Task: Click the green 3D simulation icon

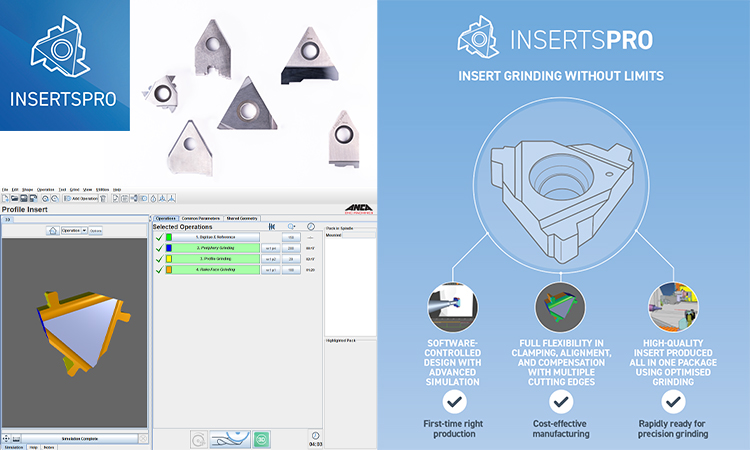Action: tap(260, 438)
